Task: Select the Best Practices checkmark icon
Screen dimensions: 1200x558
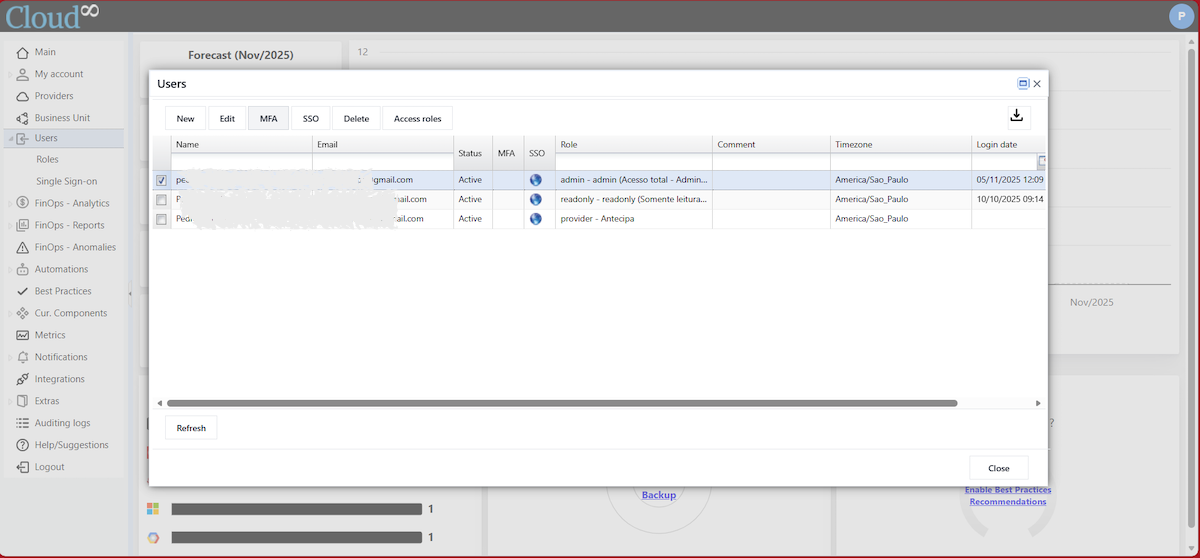Action: [x=22, y=291]
